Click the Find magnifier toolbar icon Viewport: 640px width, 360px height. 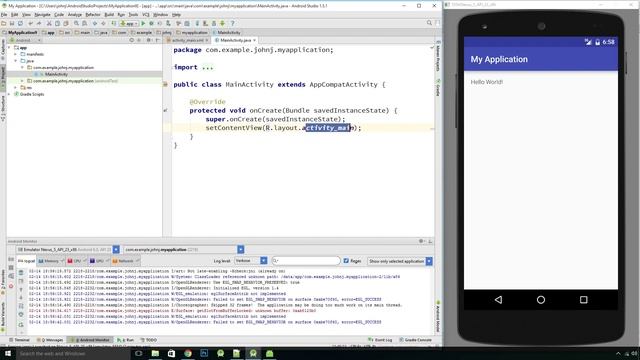76,24
